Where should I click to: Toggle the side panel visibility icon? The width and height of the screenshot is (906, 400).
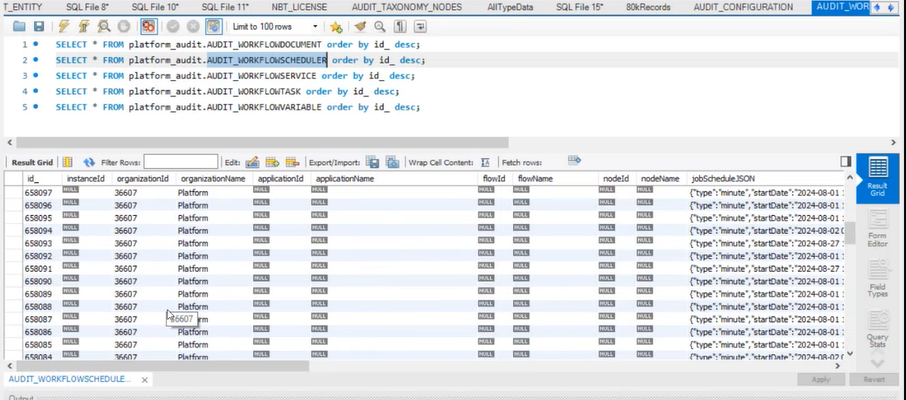(x=845, y=161)
